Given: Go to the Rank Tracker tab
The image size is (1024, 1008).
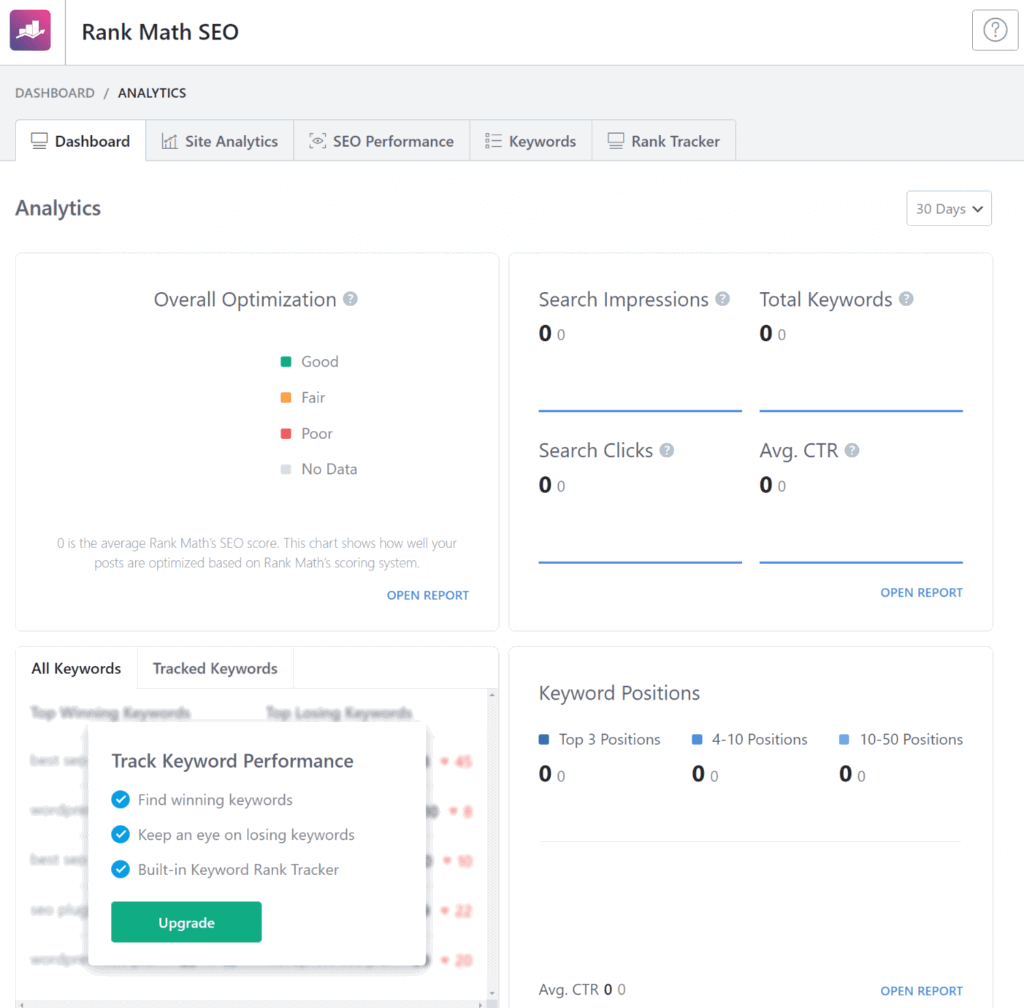Looking at the screenshot, I should pyautogui.click(x=663, y=141).
